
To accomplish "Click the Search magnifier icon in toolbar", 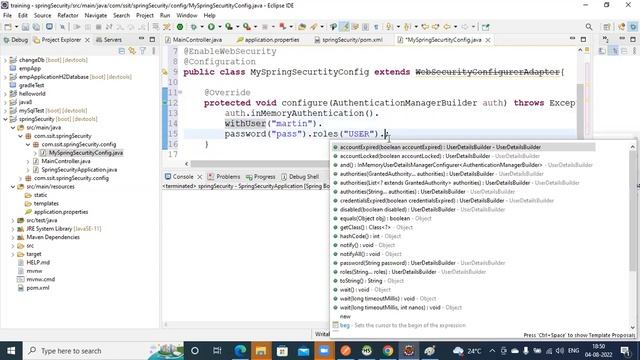I will (589, 27).
